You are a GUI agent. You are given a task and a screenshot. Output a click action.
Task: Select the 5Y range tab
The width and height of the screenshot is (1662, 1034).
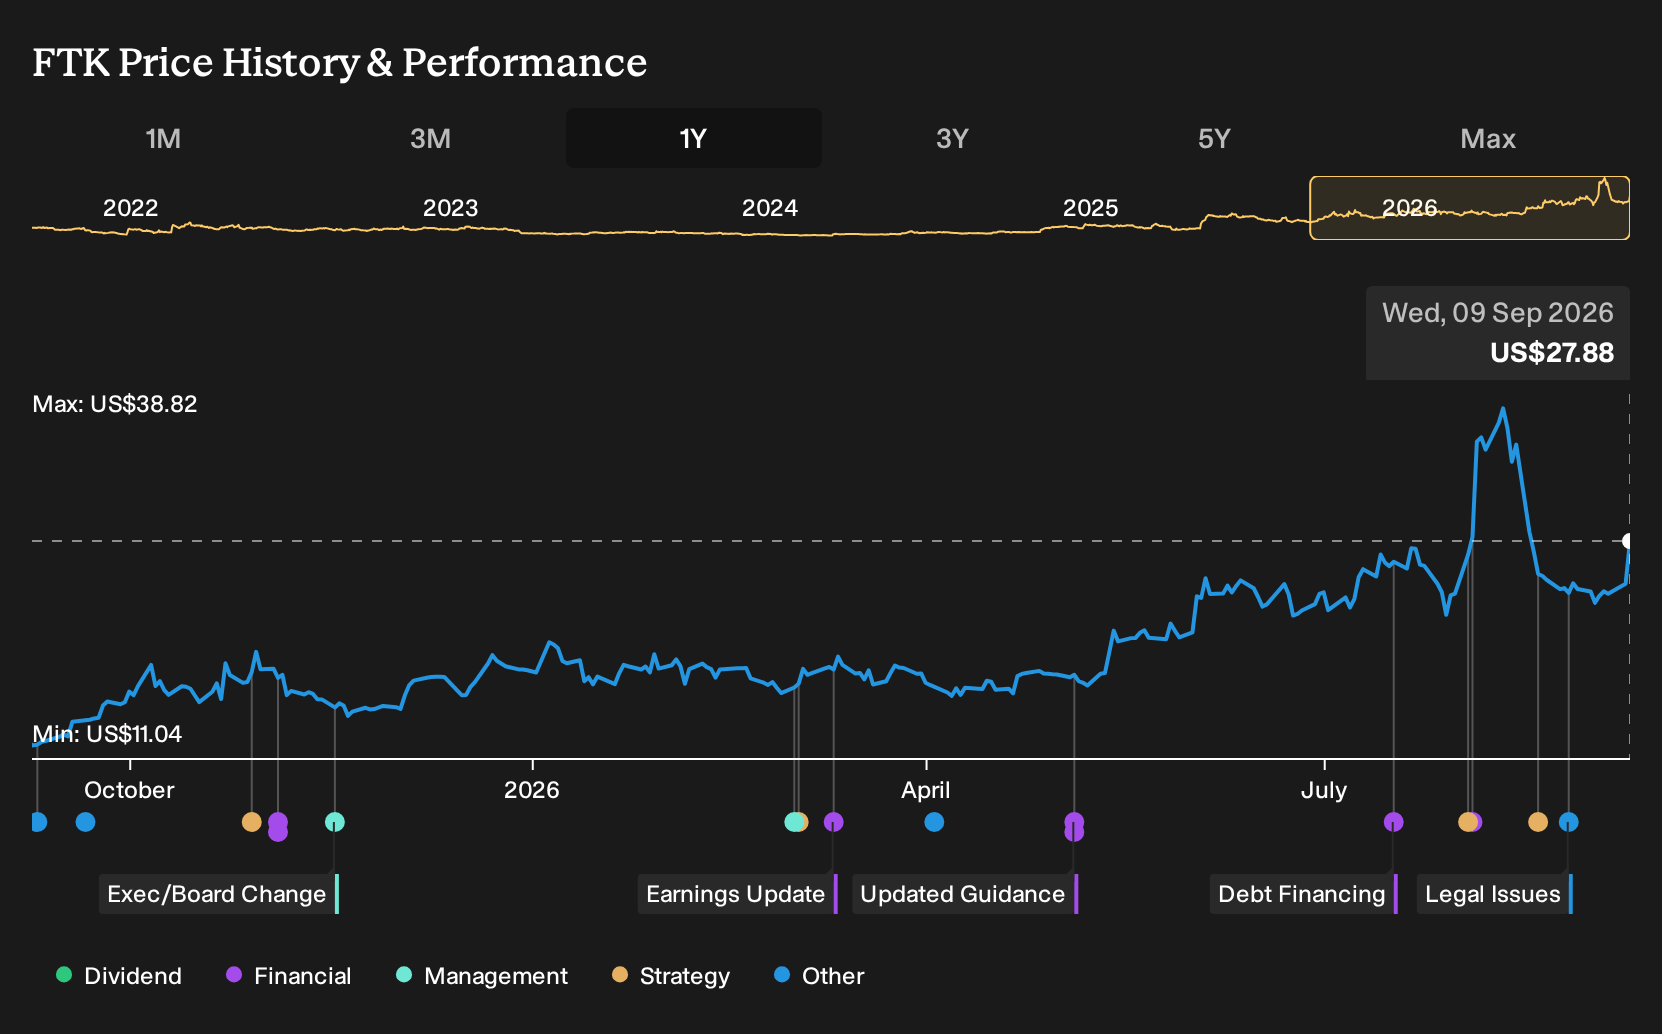[1214, 138]
